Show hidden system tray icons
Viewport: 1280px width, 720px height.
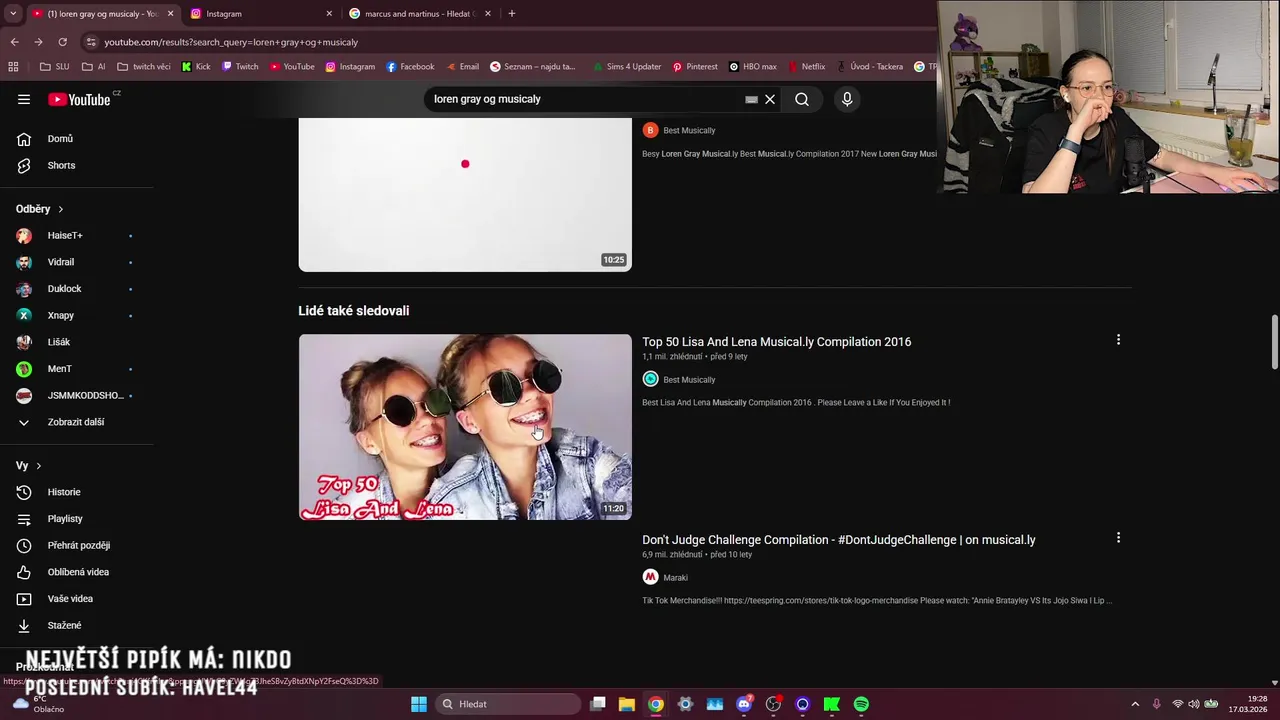click(1135, 704)
